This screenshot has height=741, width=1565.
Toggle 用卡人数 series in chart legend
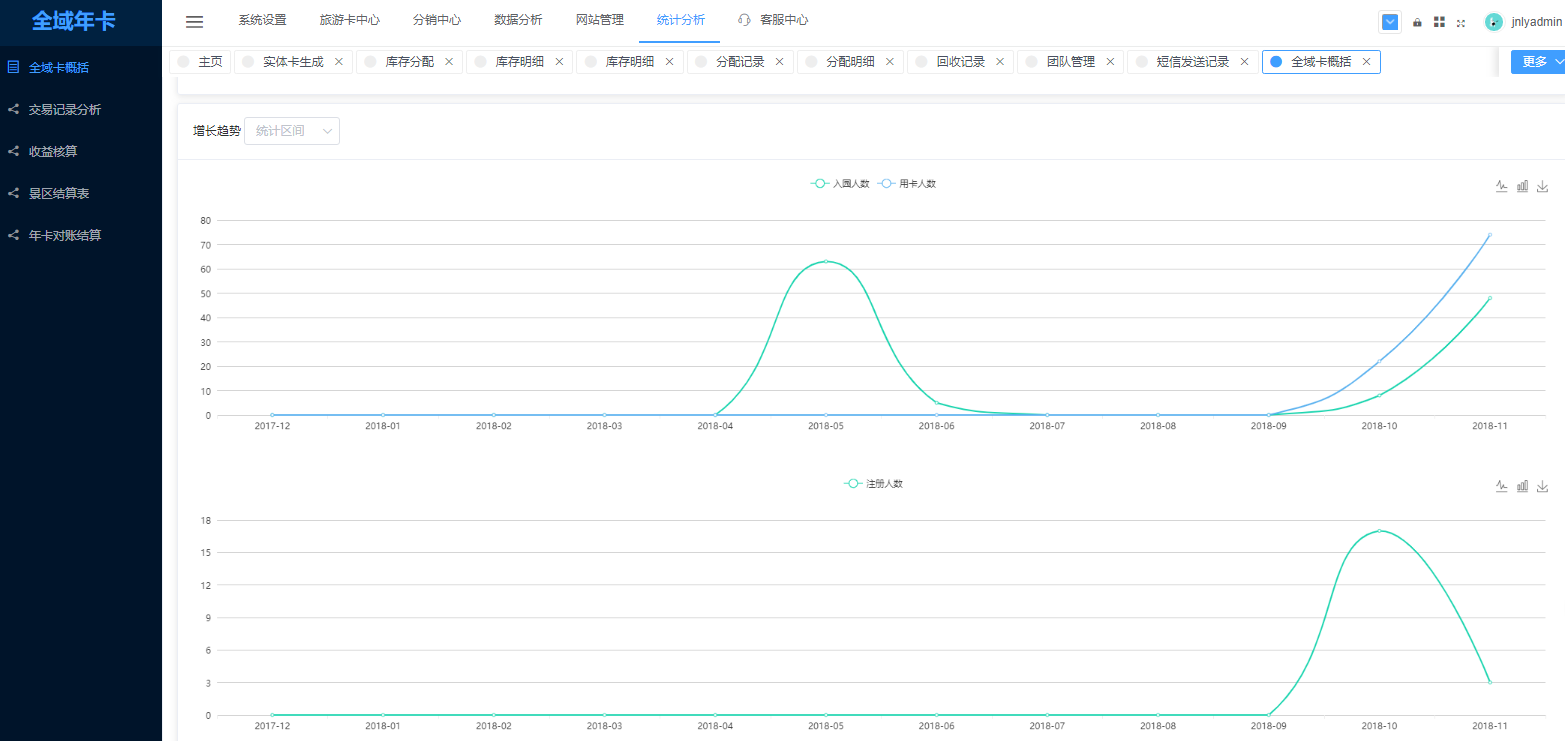click(906, 184)
